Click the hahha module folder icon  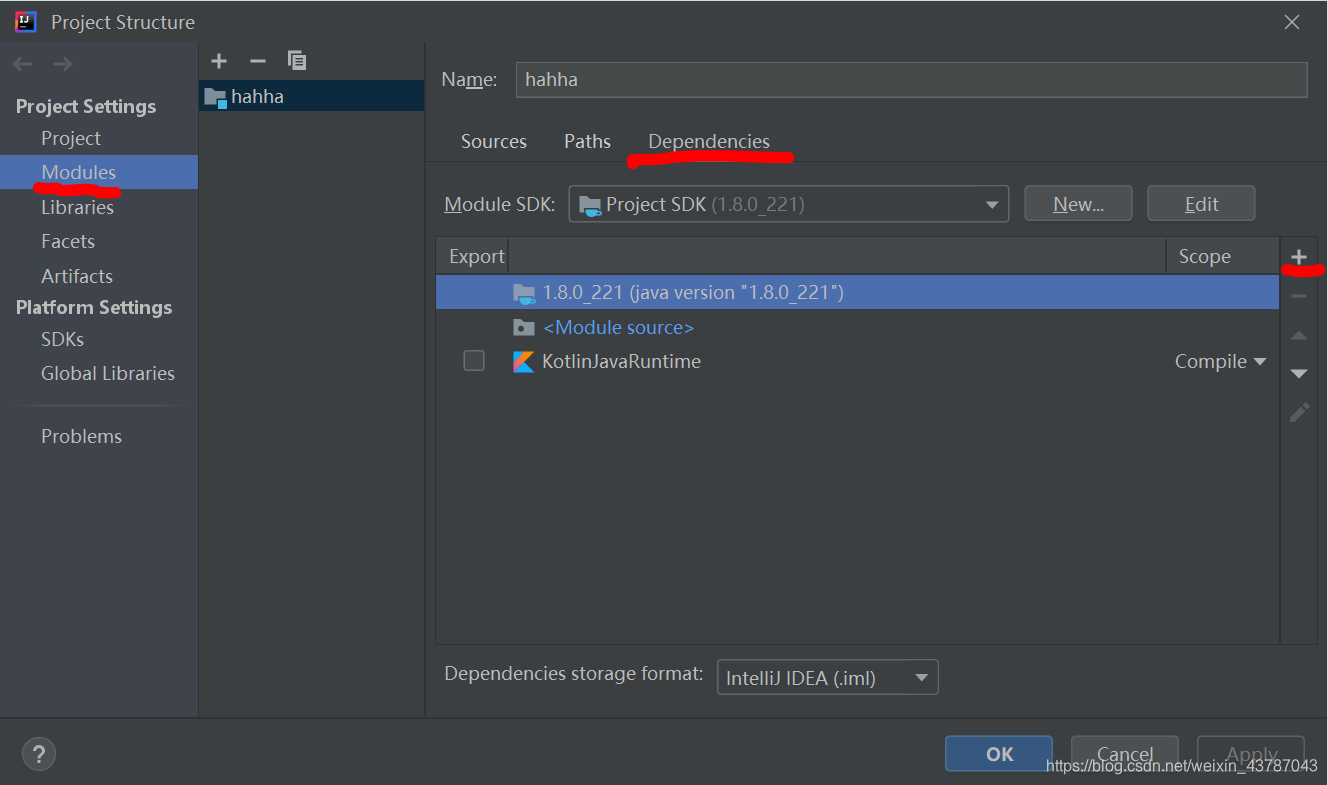(x=215, y=97)
